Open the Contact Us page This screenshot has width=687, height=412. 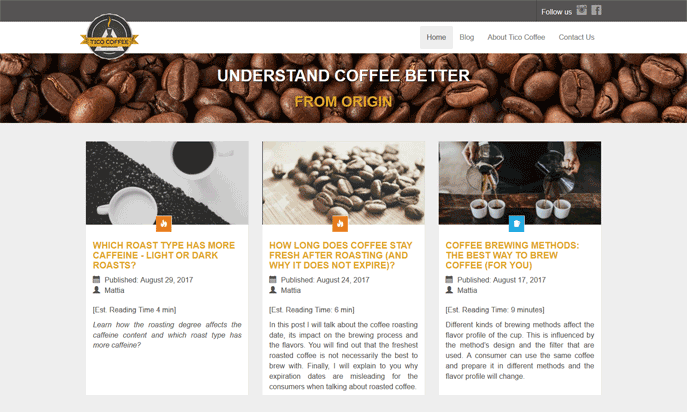pos(576,37)
